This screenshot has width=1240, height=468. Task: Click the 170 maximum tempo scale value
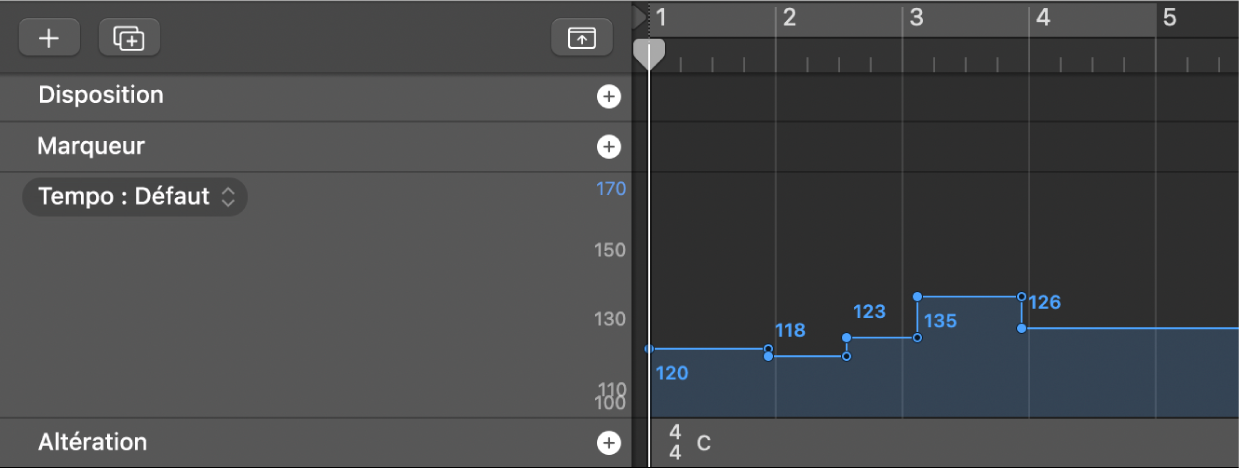click(x=611, y=189)
